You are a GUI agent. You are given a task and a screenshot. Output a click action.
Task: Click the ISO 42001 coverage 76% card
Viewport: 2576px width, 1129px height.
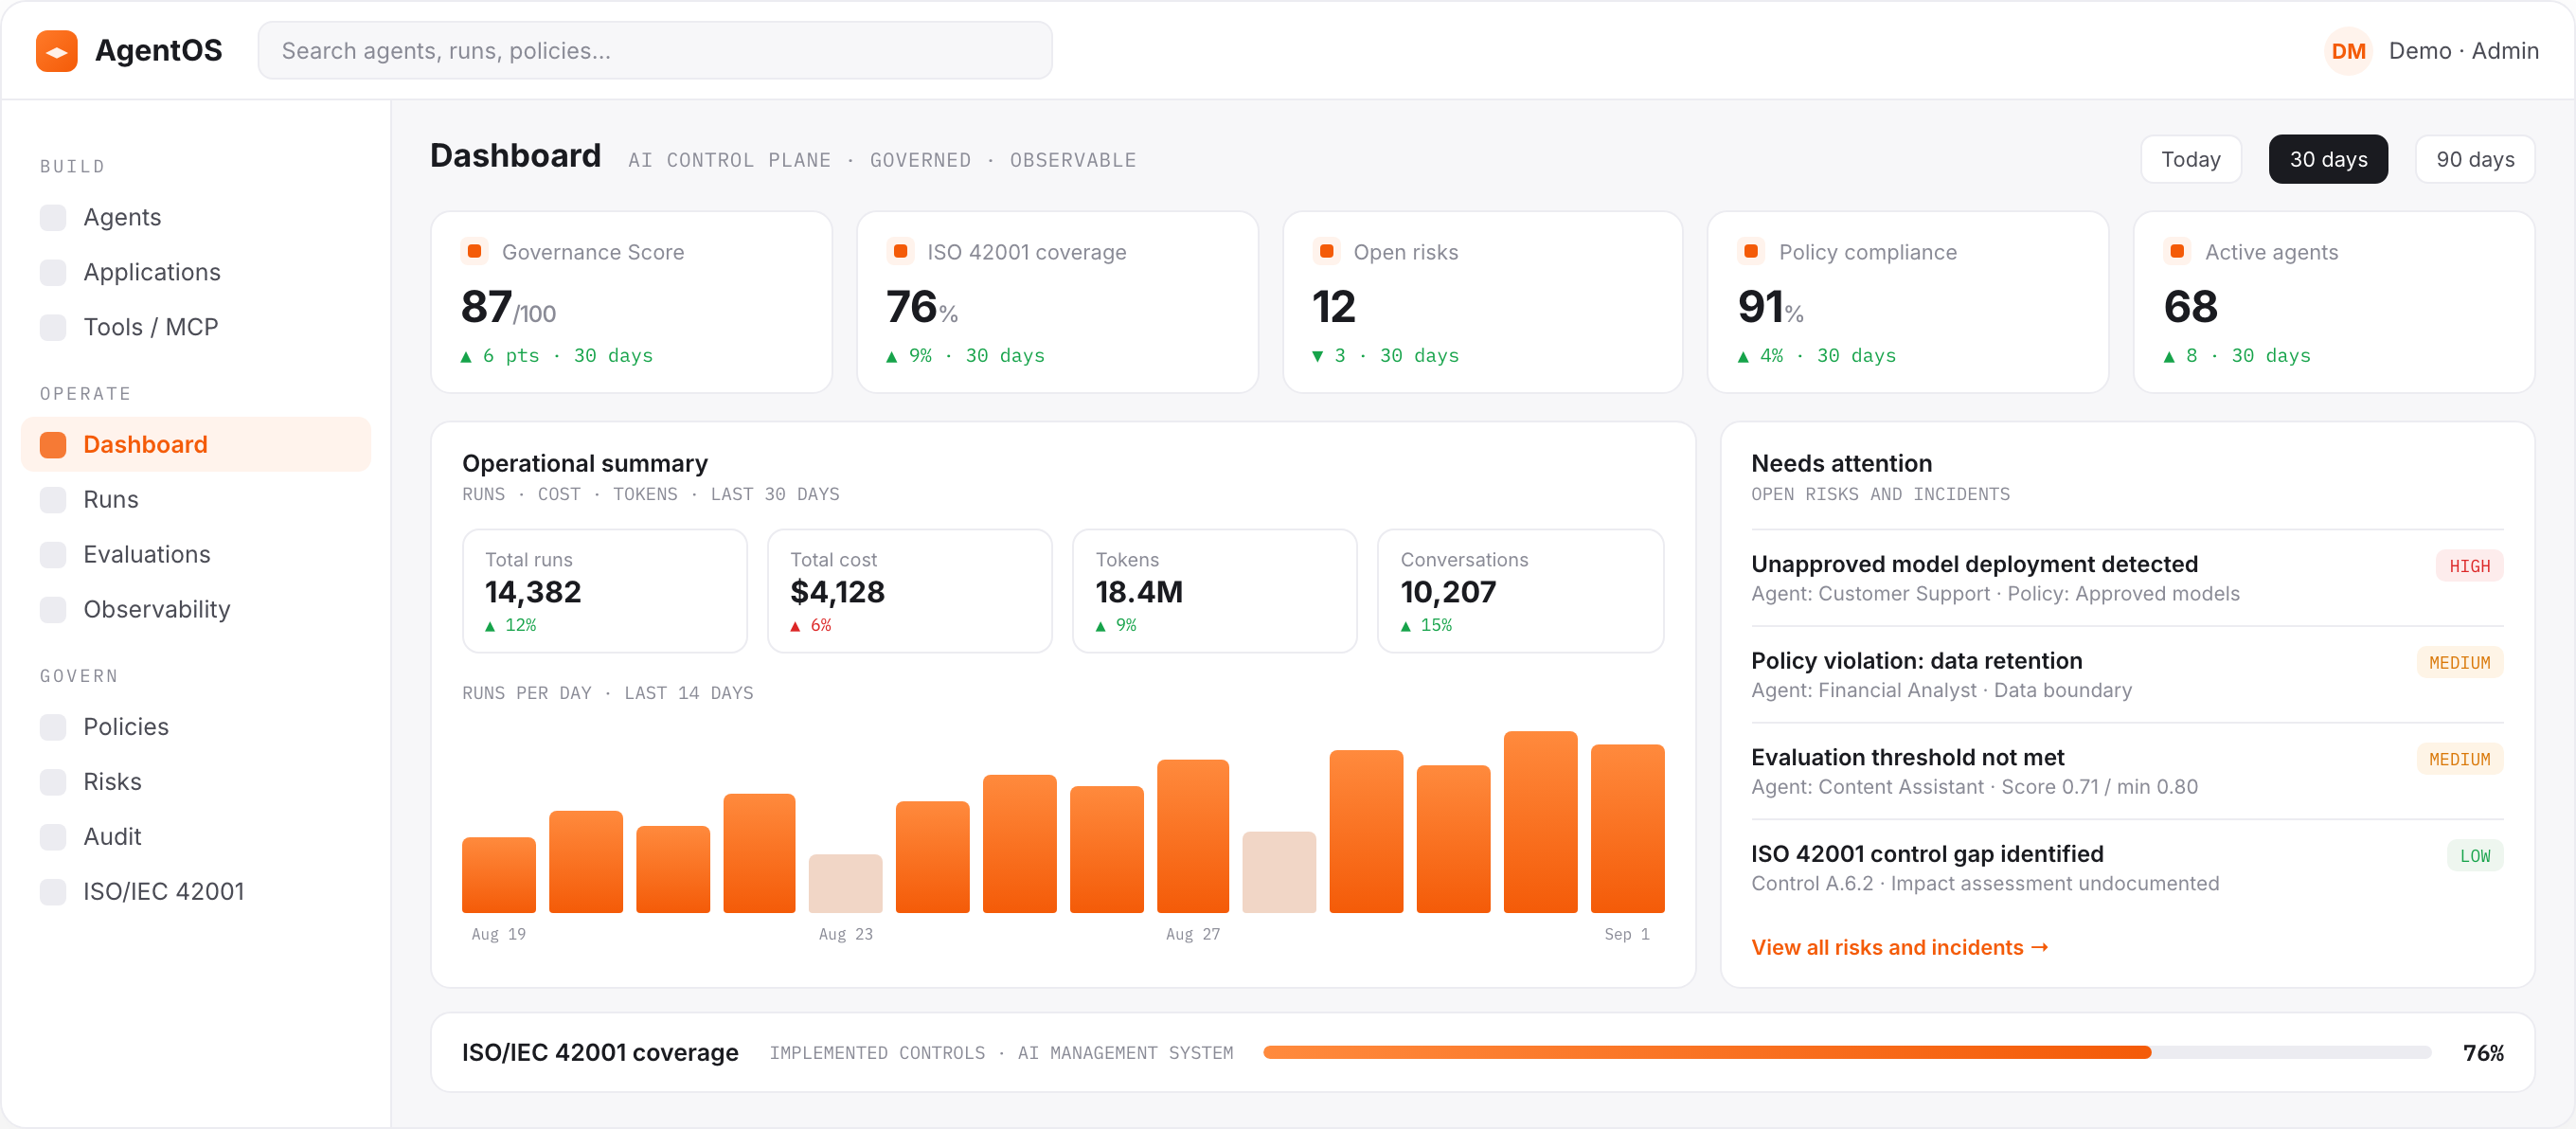(x=1057, y=302)
